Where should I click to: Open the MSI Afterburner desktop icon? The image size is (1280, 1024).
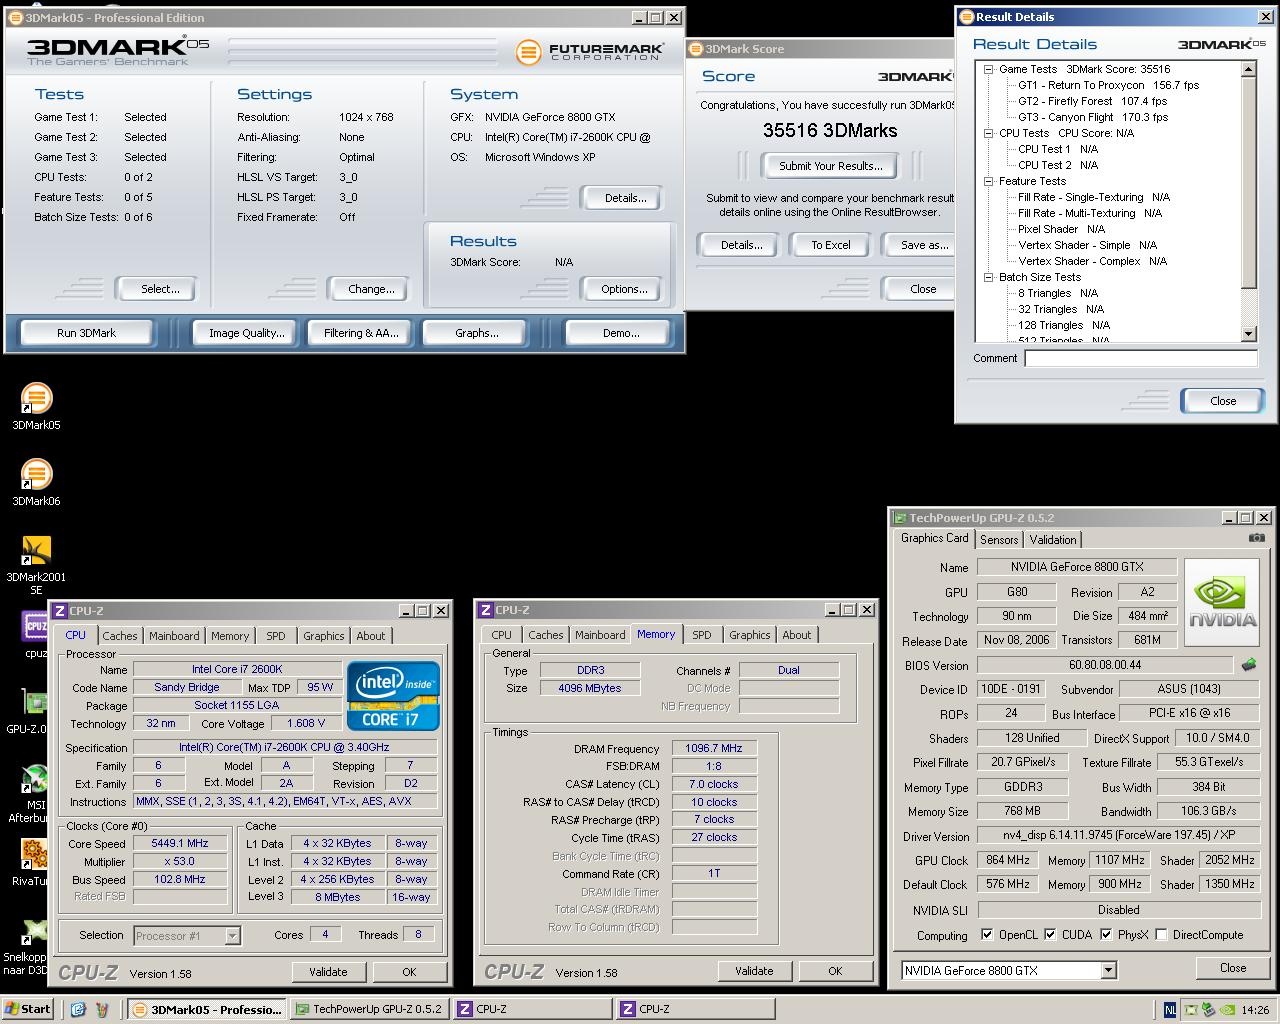(36, 780)
